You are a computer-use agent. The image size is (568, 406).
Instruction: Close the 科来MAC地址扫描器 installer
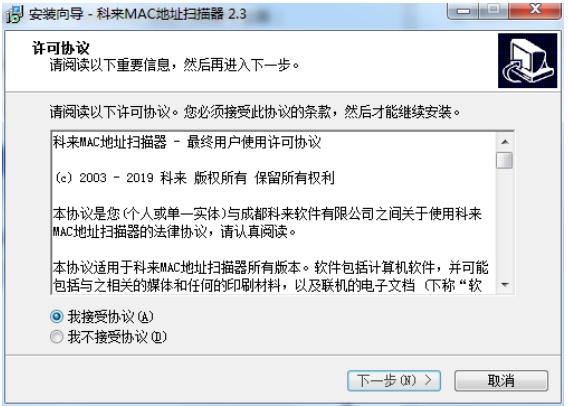[x=535, y=11]
